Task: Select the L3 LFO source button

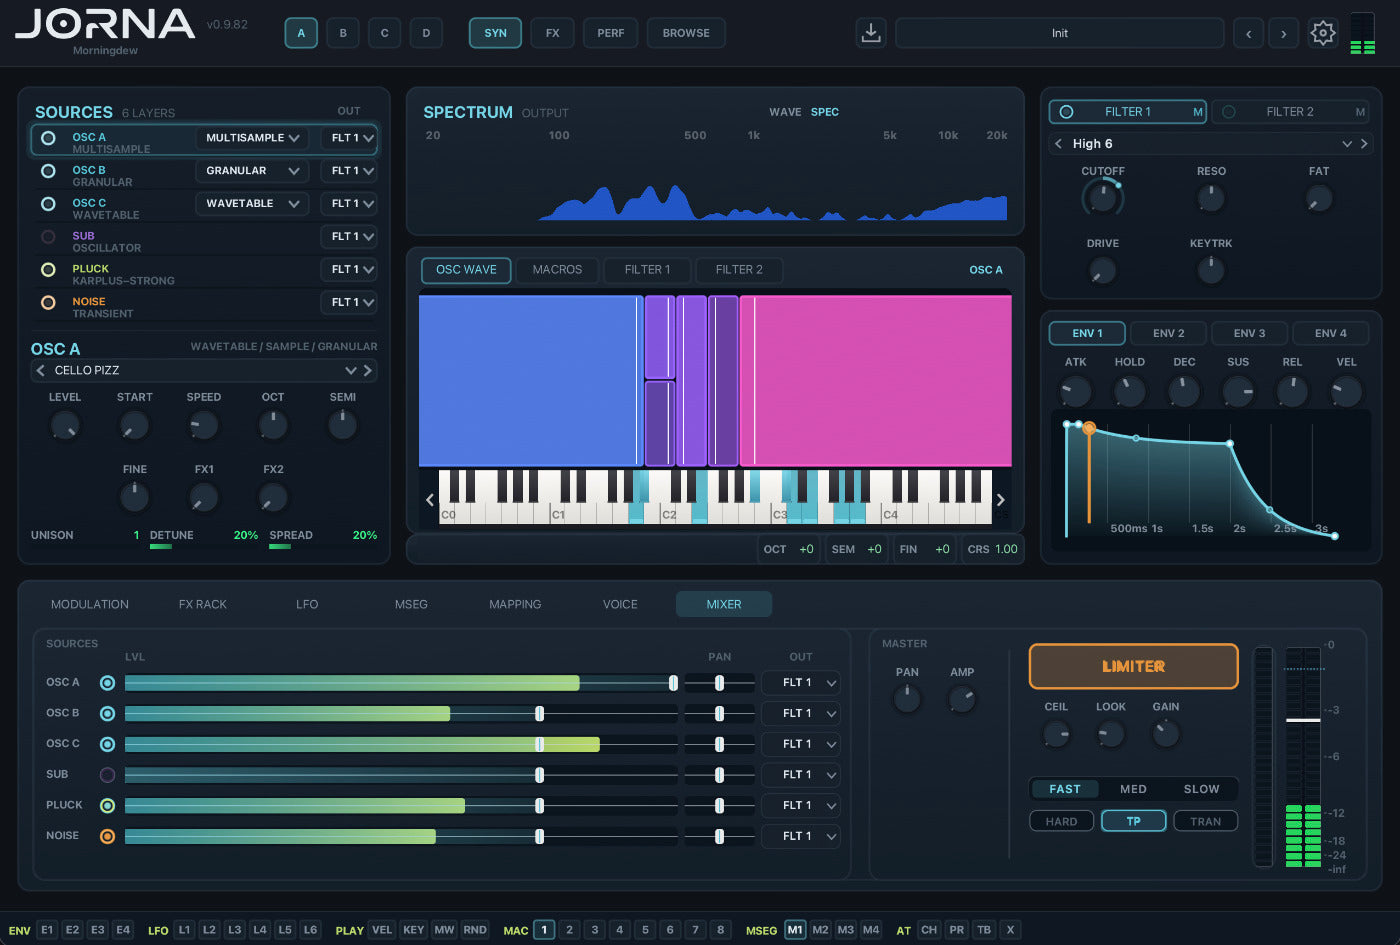Action: tap(234, 930)
